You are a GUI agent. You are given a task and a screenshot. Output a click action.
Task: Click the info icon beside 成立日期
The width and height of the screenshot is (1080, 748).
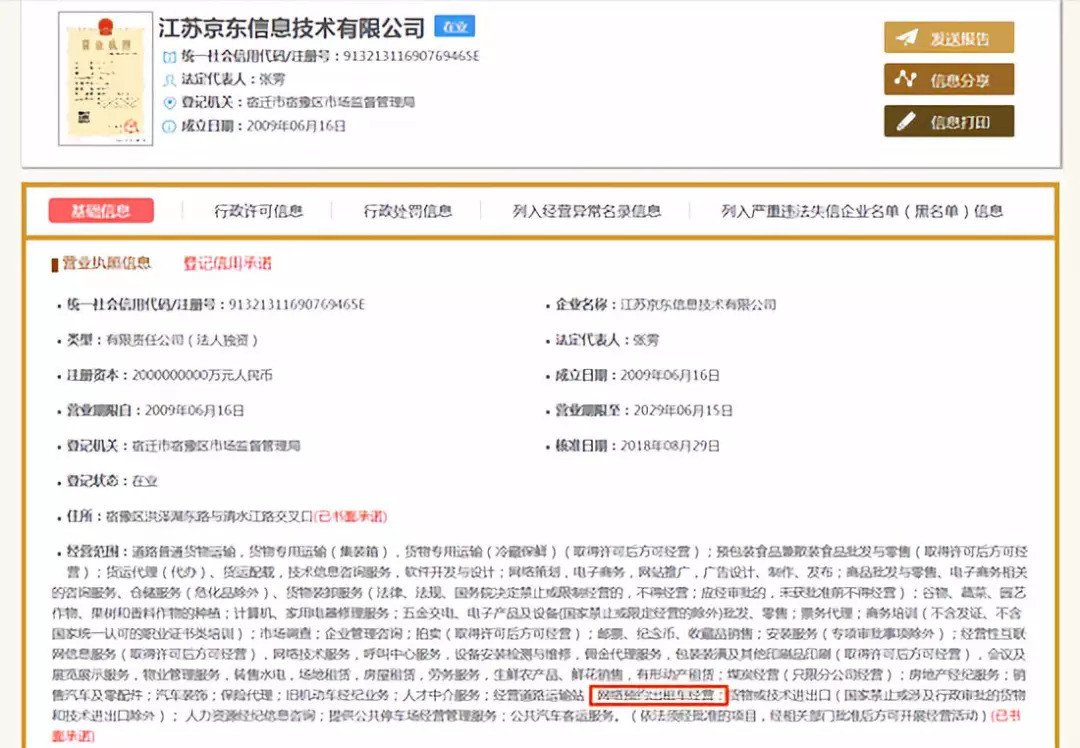[169, 126]
